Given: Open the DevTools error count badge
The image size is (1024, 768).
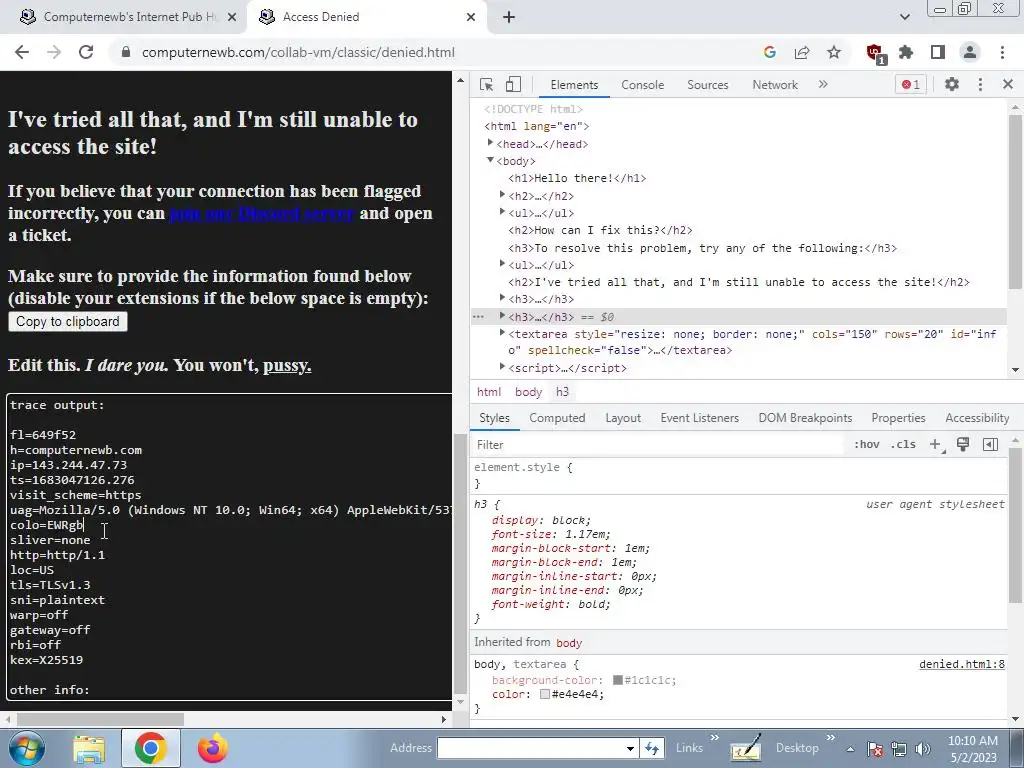Looking at the screenshot, I should click(911, 84).
